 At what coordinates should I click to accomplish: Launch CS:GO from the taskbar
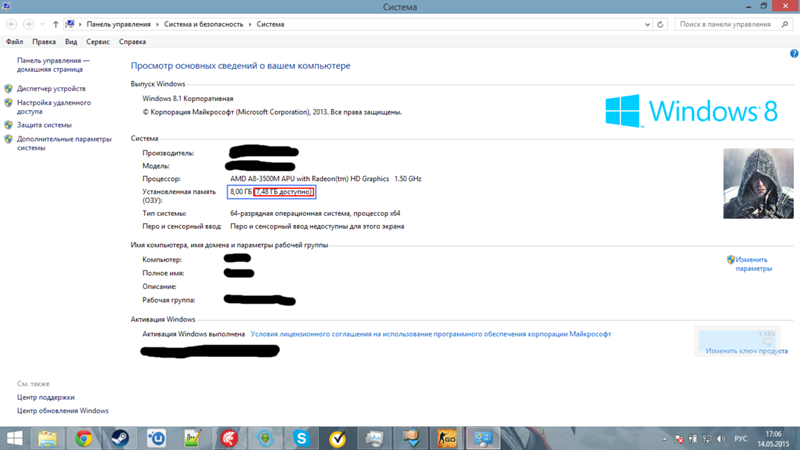[447, 438]
